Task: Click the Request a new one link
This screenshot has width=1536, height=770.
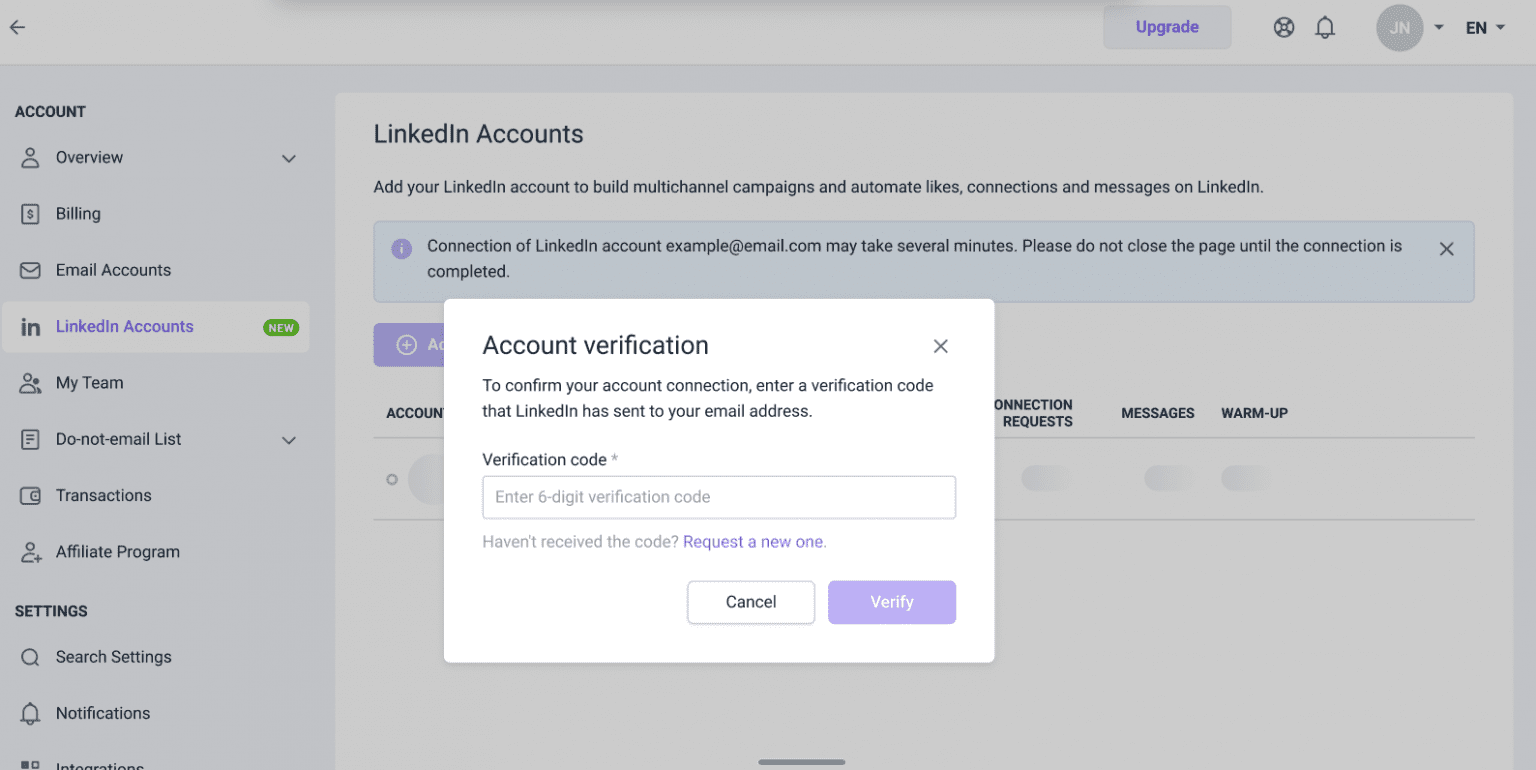Action: (x=753, y=541)
